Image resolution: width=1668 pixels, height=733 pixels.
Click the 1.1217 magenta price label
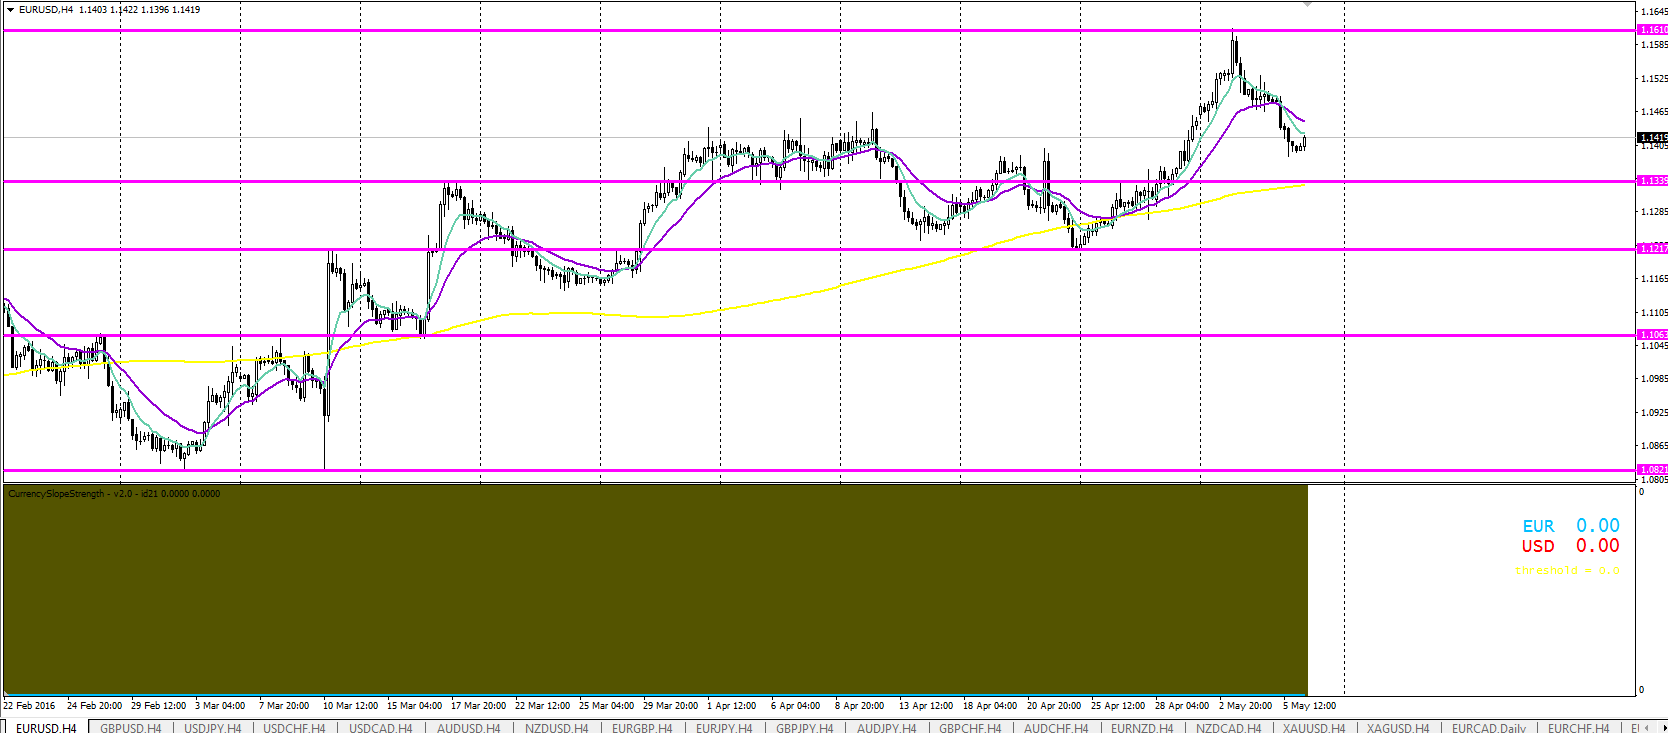(1652, 248)
